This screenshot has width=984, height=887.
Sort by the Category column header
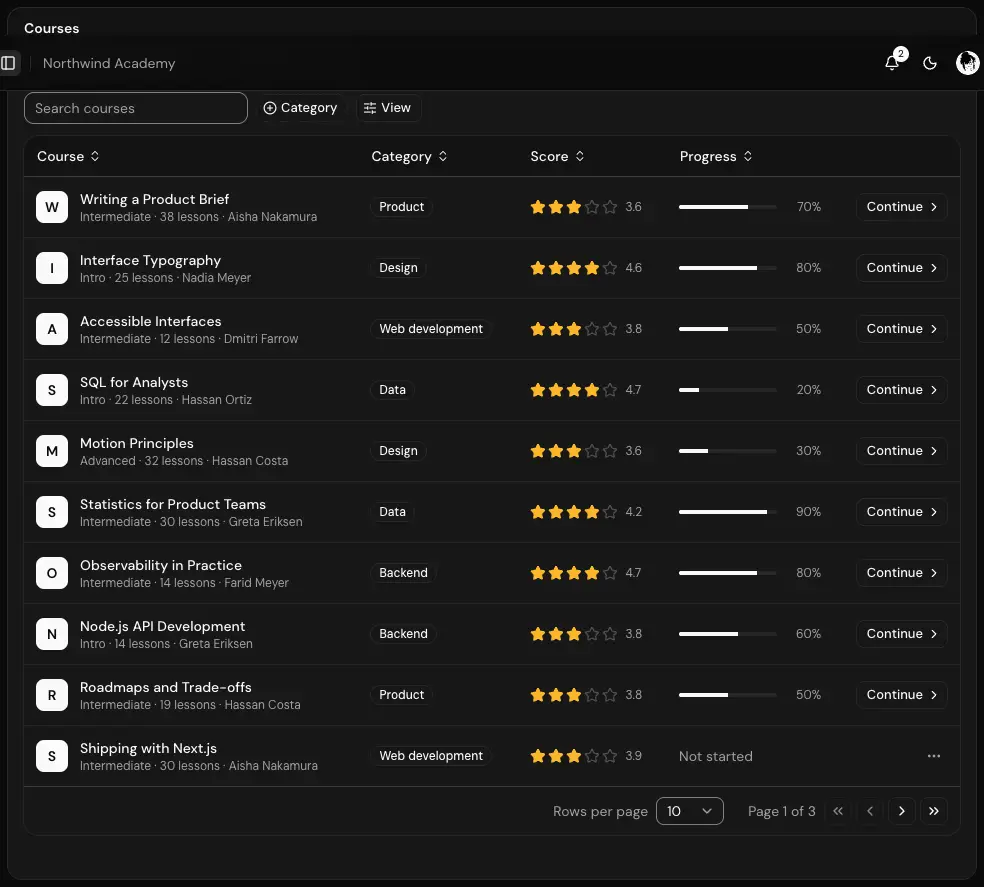click(409, 156)
